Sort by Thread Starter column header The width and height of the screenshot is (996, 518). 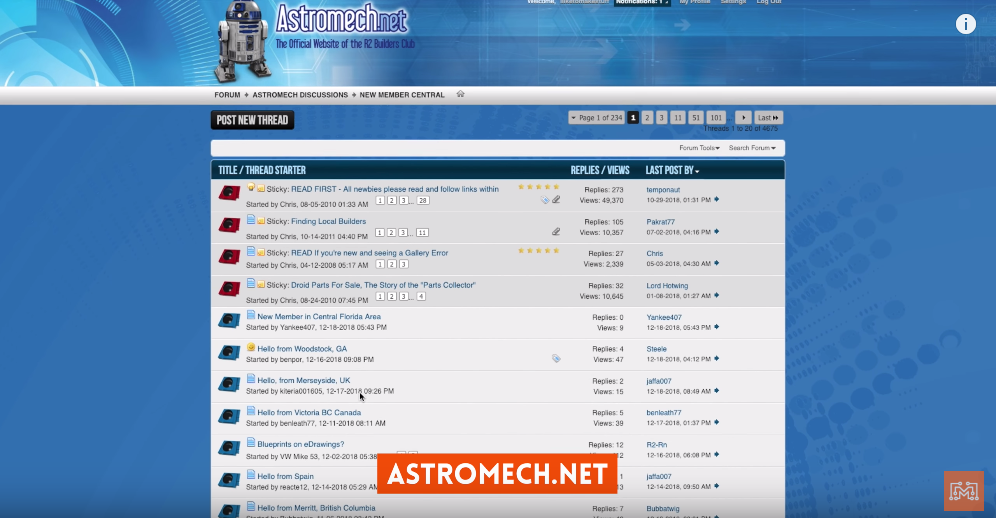pyautogui.click(x=275, y=170)
